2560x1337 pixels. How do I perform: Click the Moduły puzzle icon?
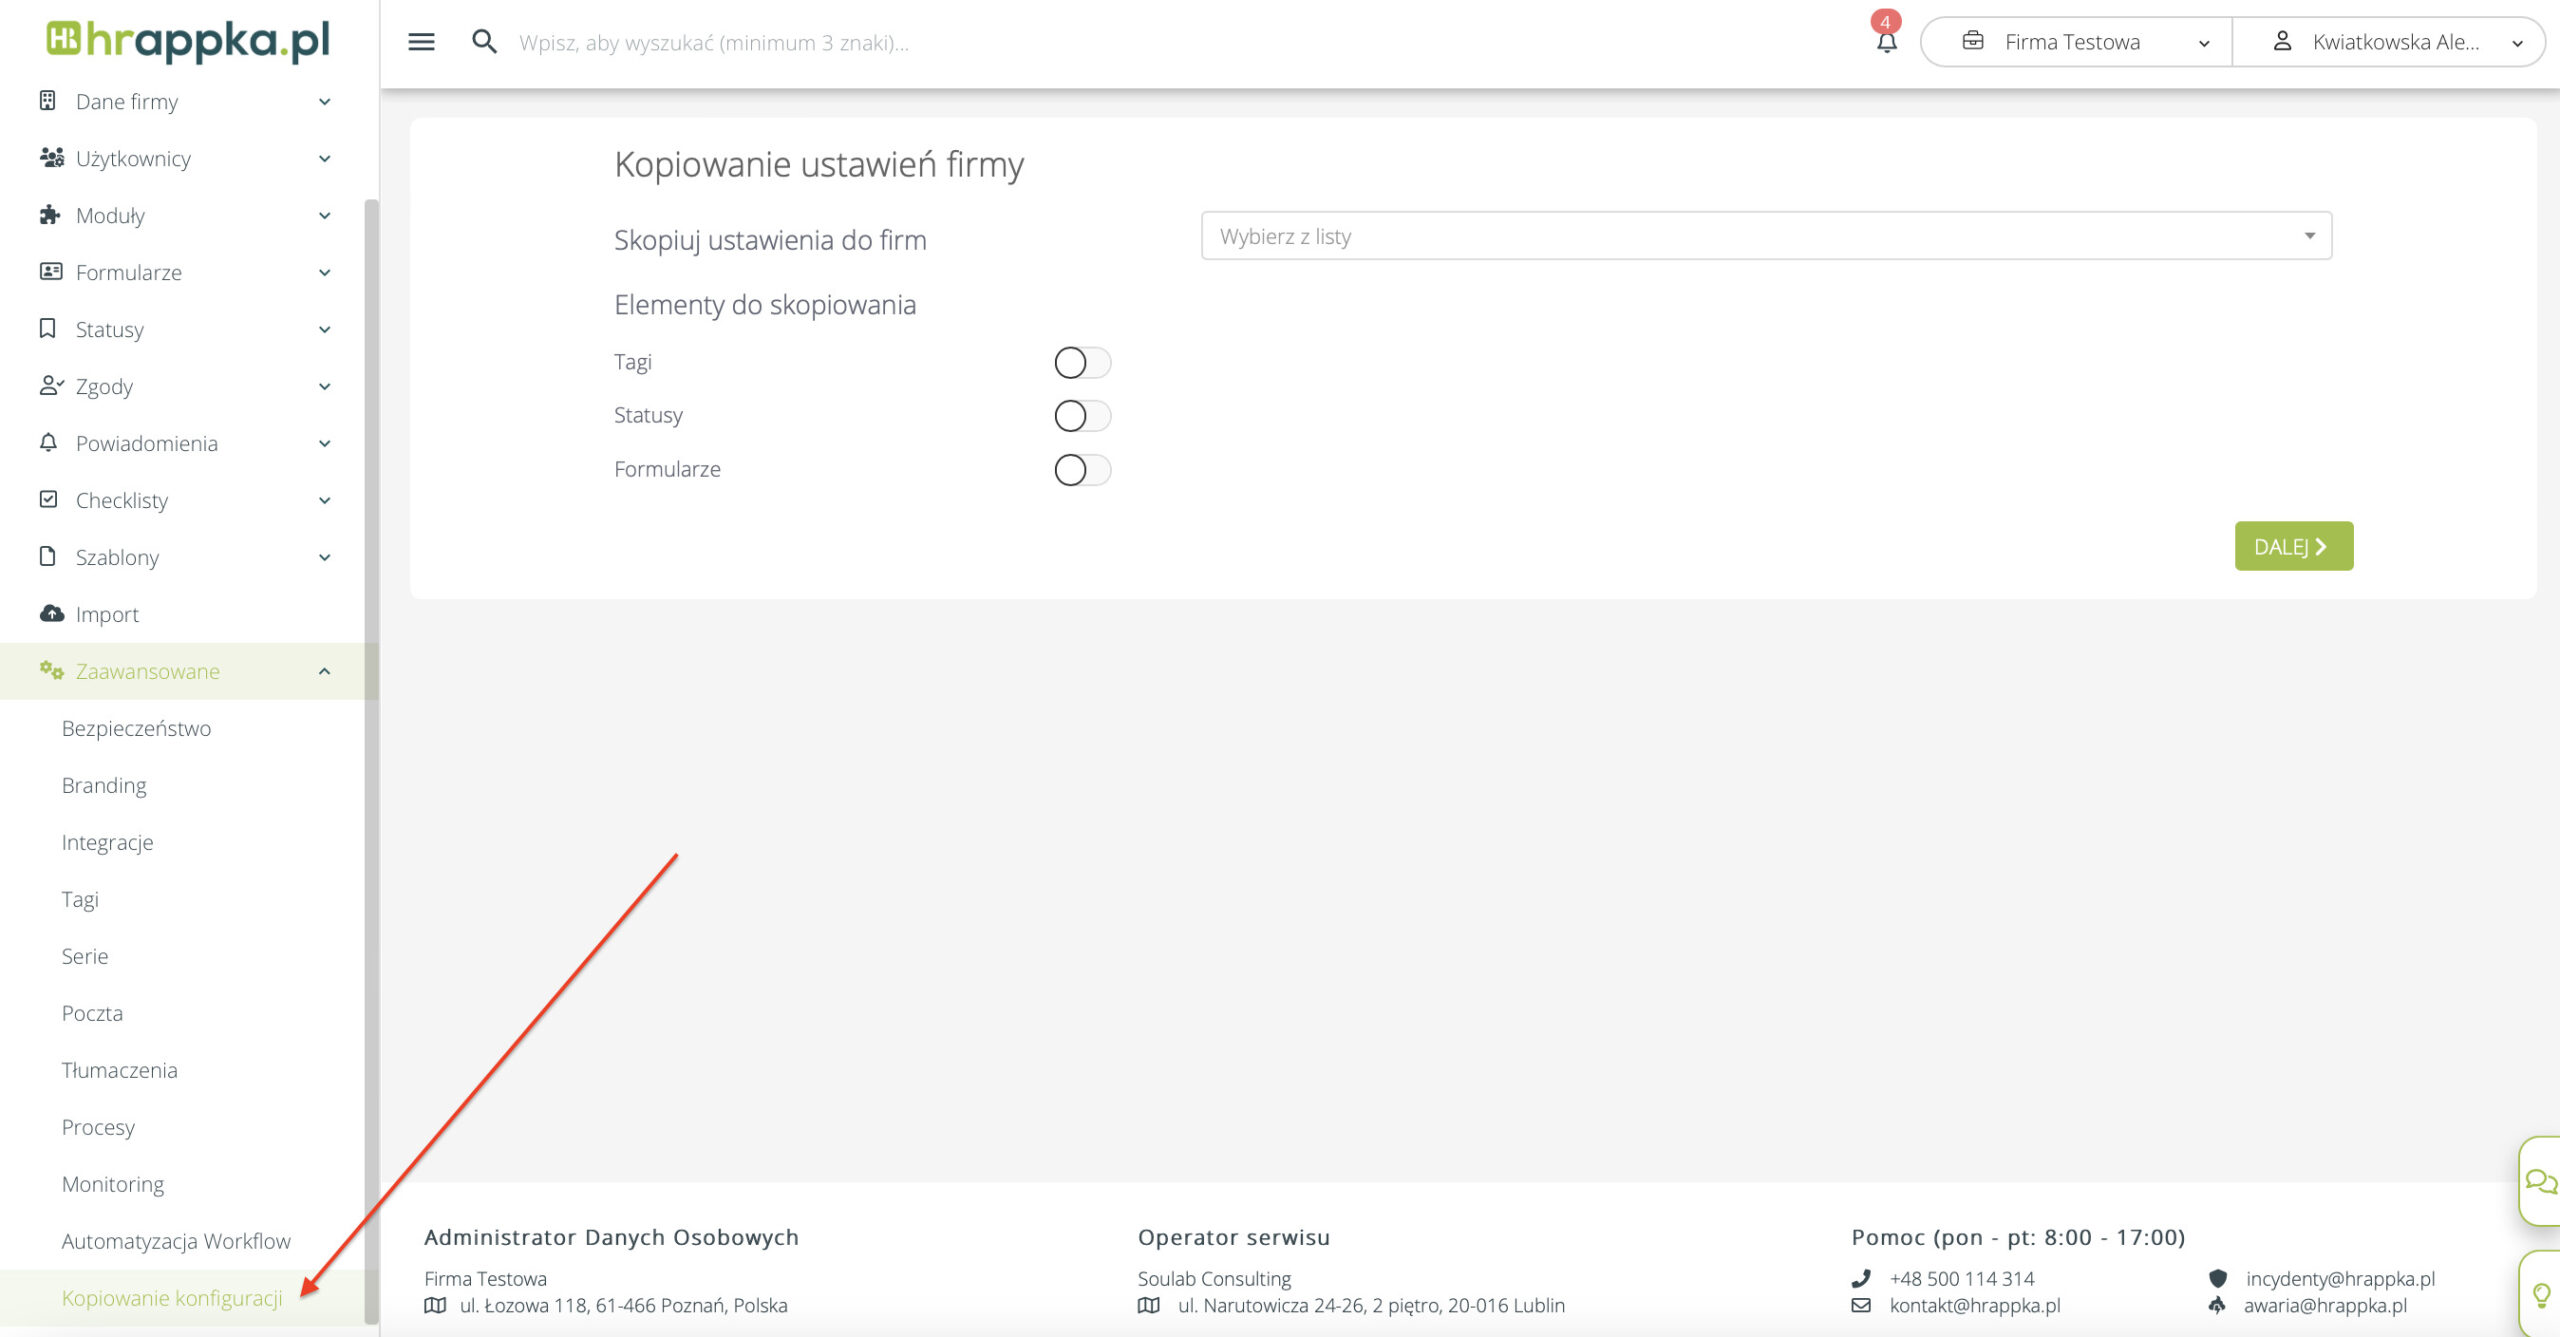pos(49,215)
